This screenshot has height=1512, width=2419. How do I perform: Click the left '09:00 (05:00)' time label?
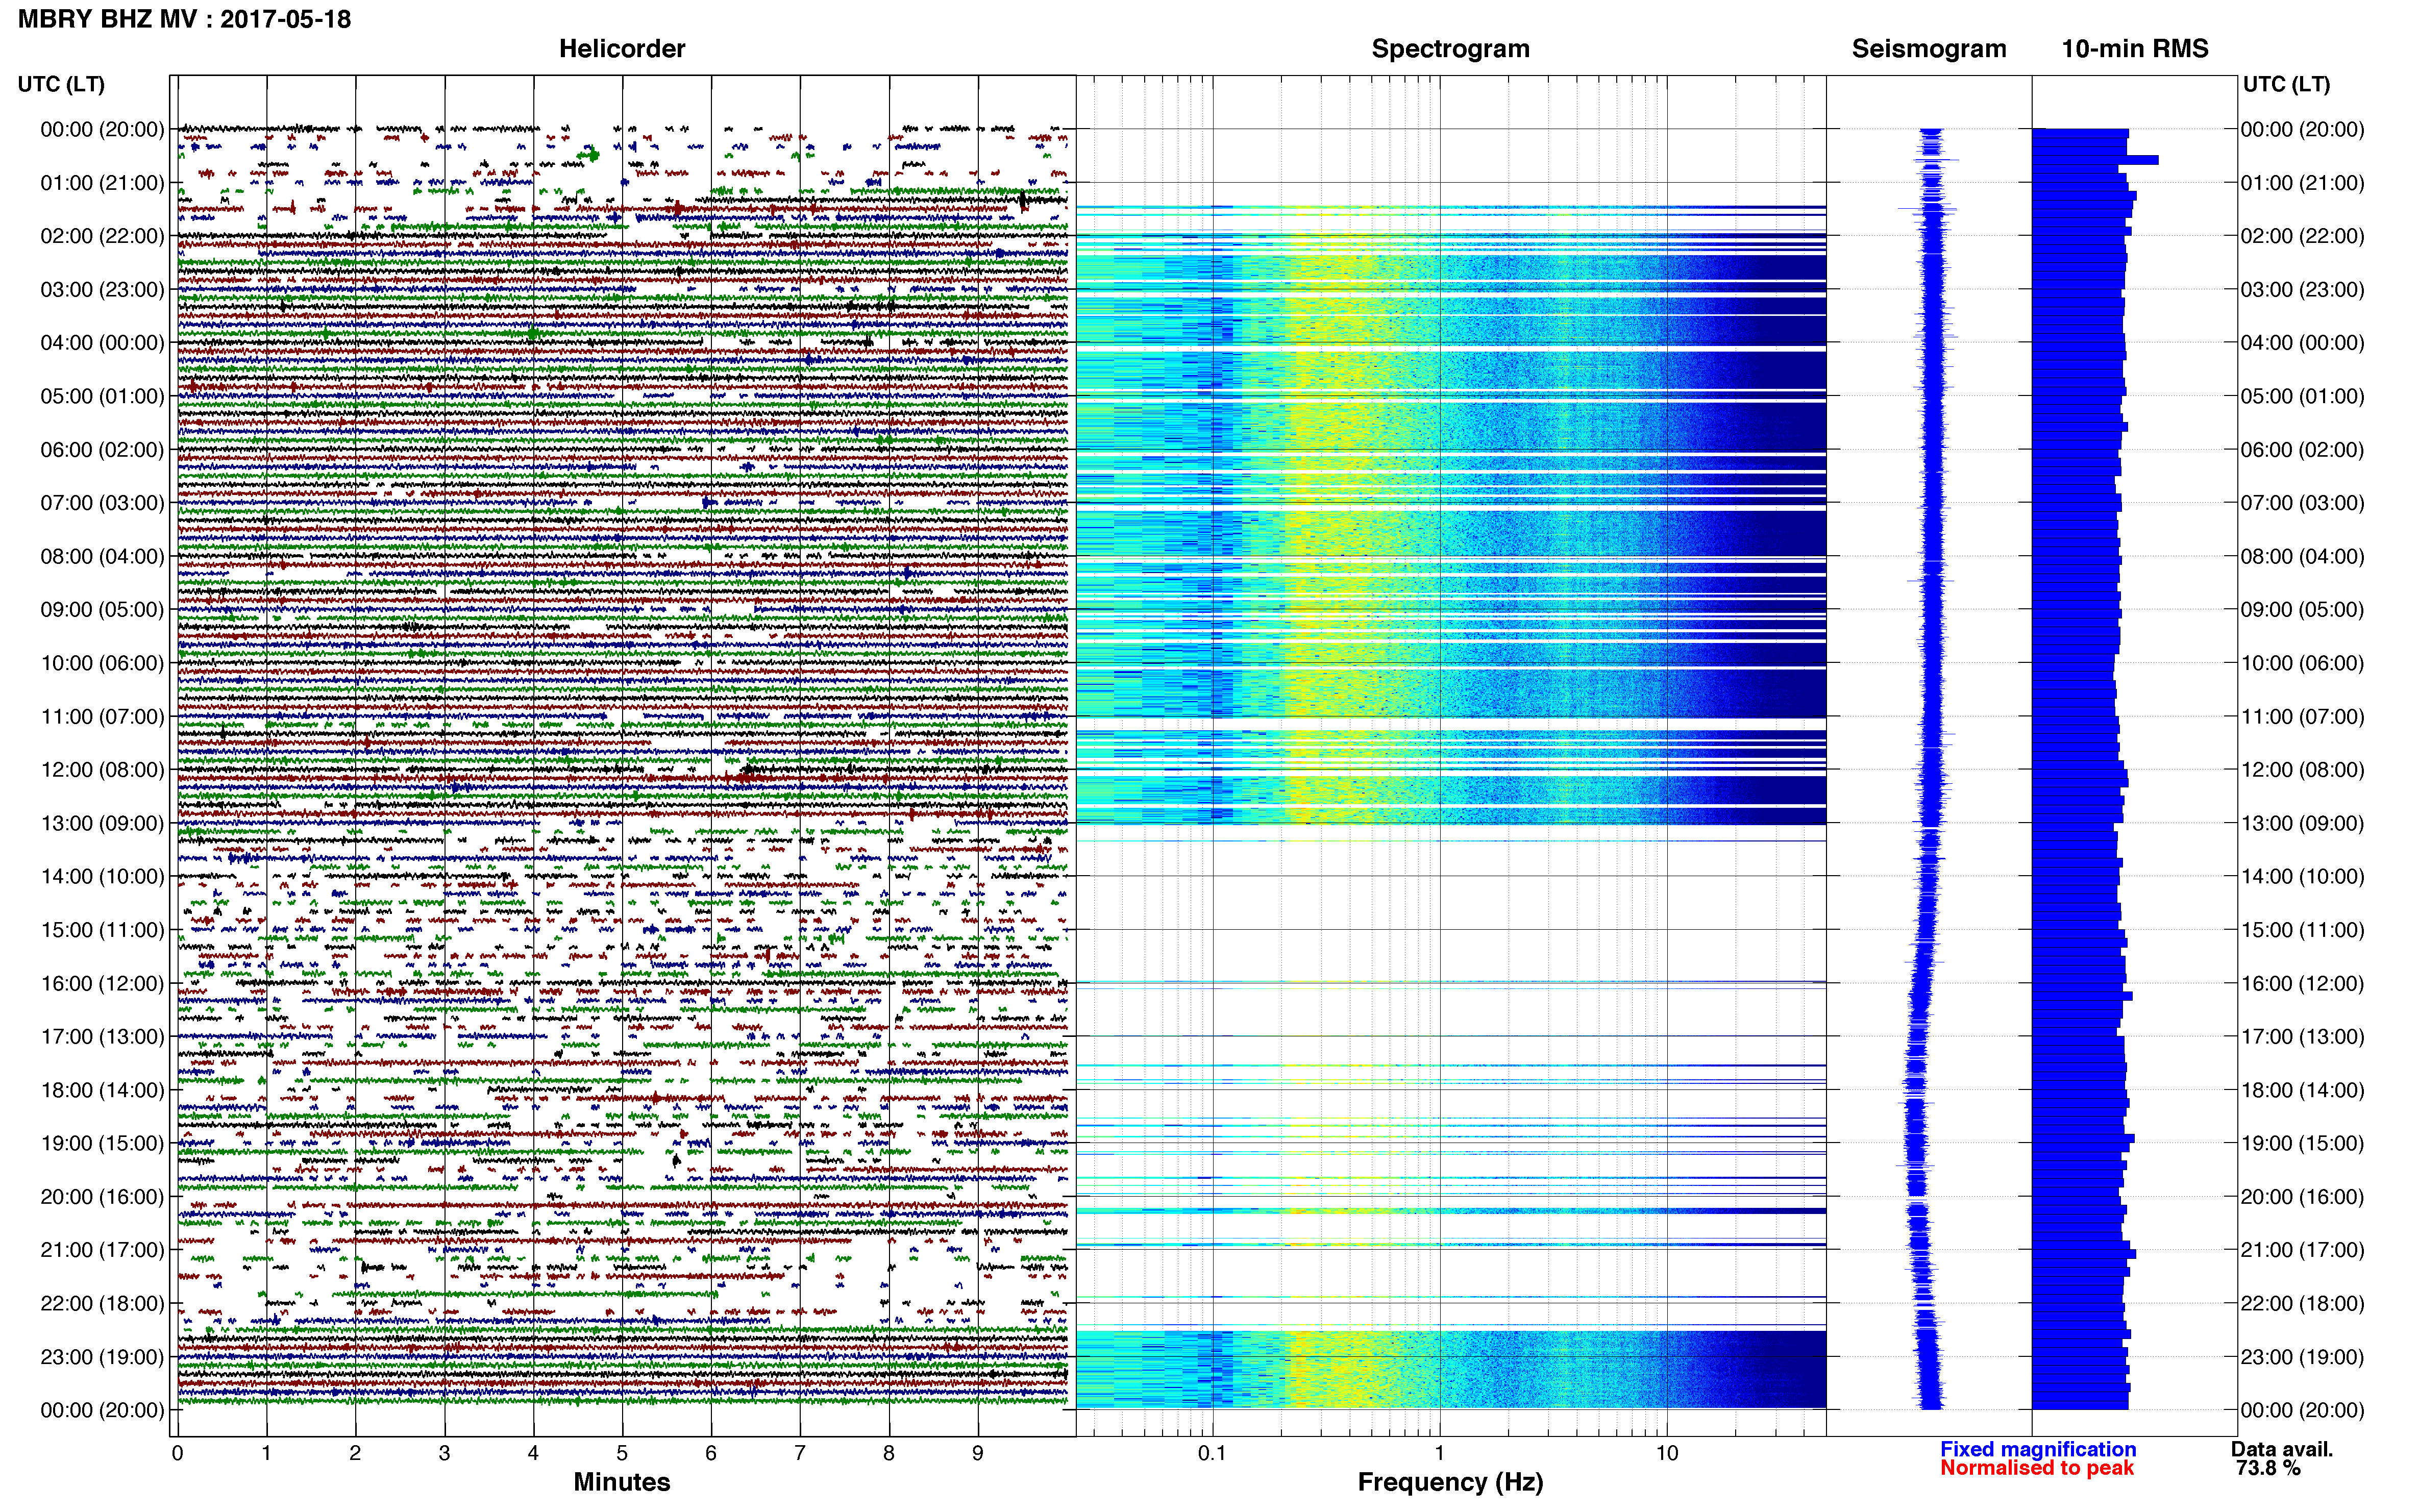click(x=102, y=610)
